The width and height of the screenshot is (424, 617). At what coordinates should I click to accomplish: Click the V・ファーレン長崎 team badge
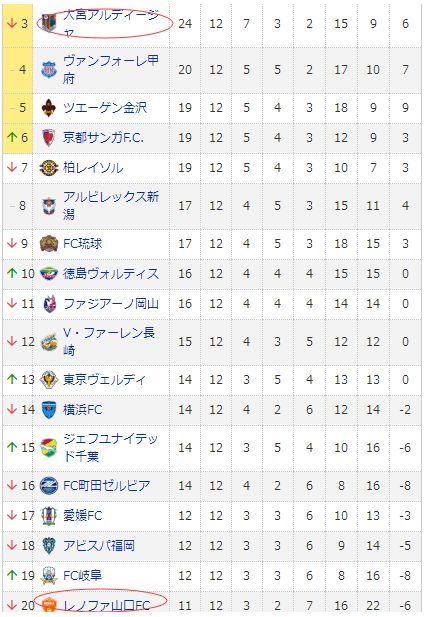coord(49,342)
